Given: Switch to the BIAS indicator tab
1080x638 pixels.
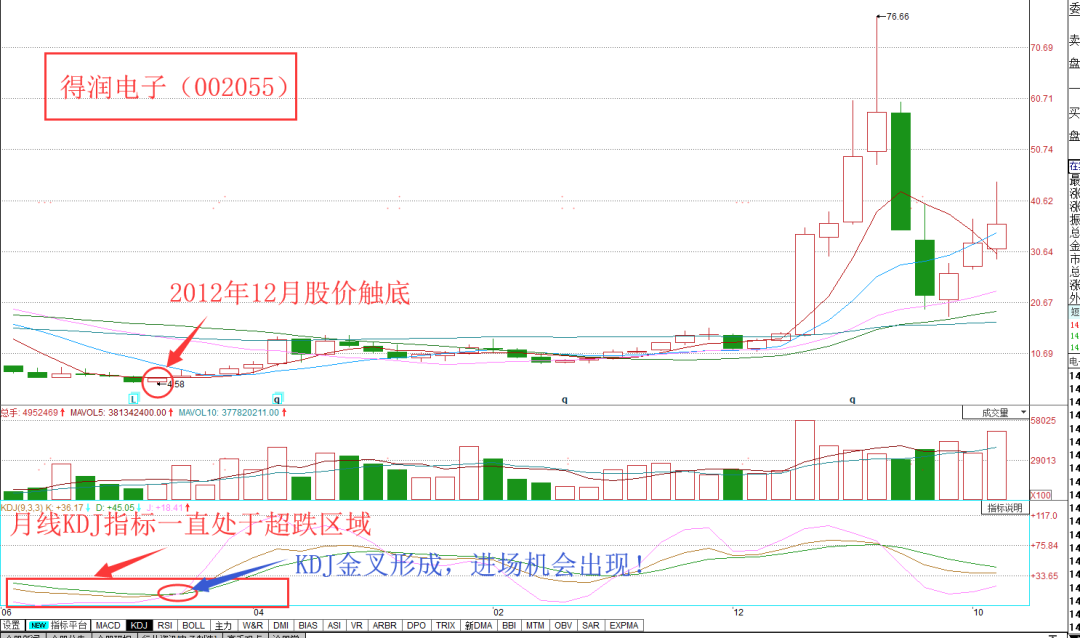Looking at the screenshot, I should tap(308, 626).
